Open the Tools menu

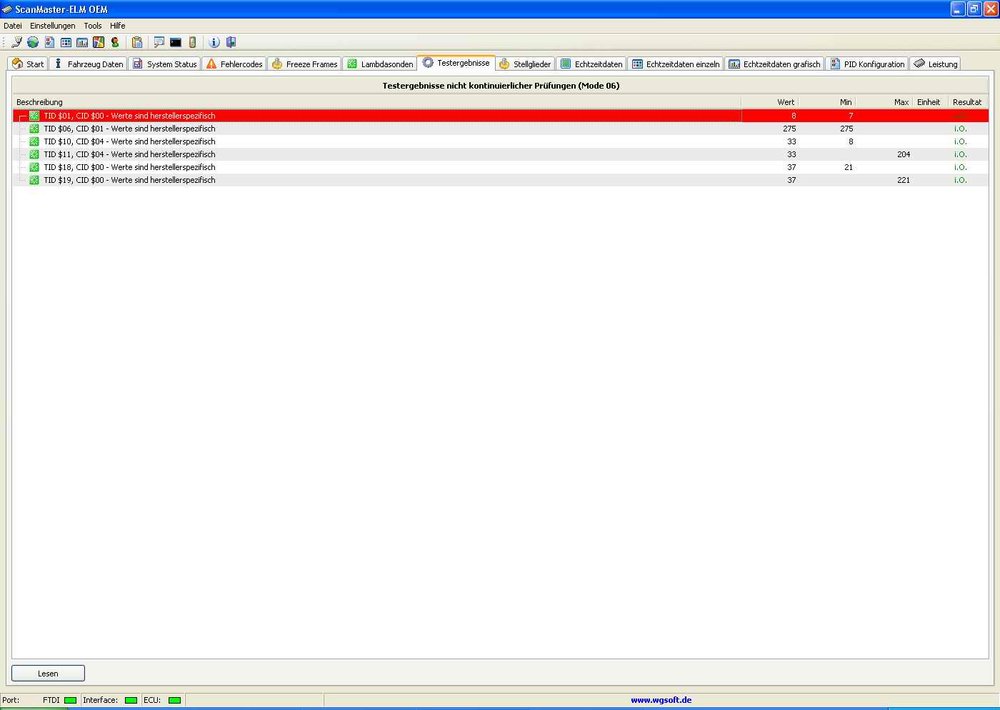point(92,25)
